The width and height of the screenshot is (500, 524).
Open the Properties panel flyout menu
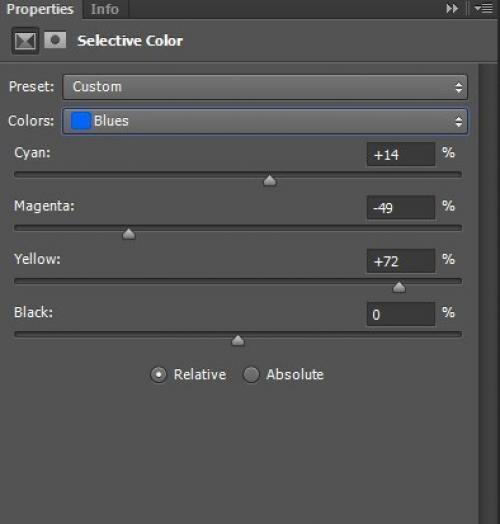point(484,9)
